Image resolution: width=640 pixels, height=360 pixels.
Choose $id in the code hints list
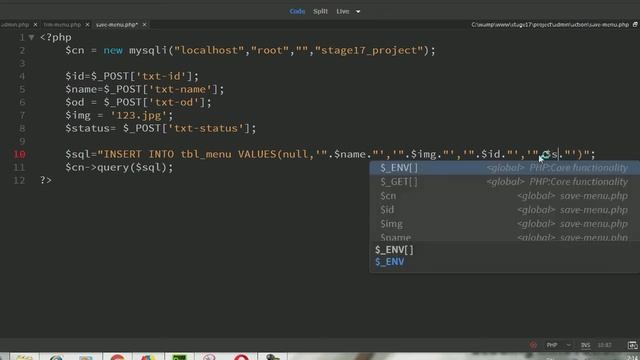coord(504,210)
